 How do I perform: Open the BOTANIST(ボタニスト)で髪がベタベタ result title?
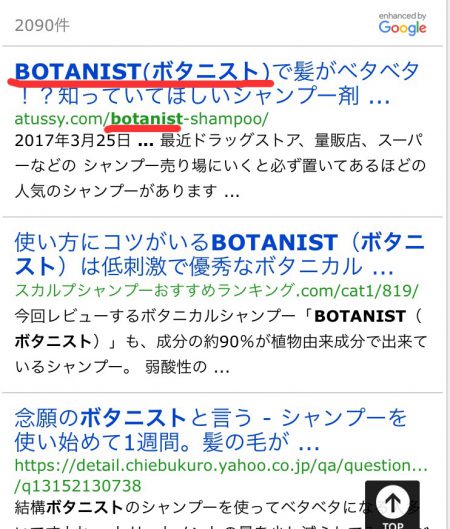point(217,83)
